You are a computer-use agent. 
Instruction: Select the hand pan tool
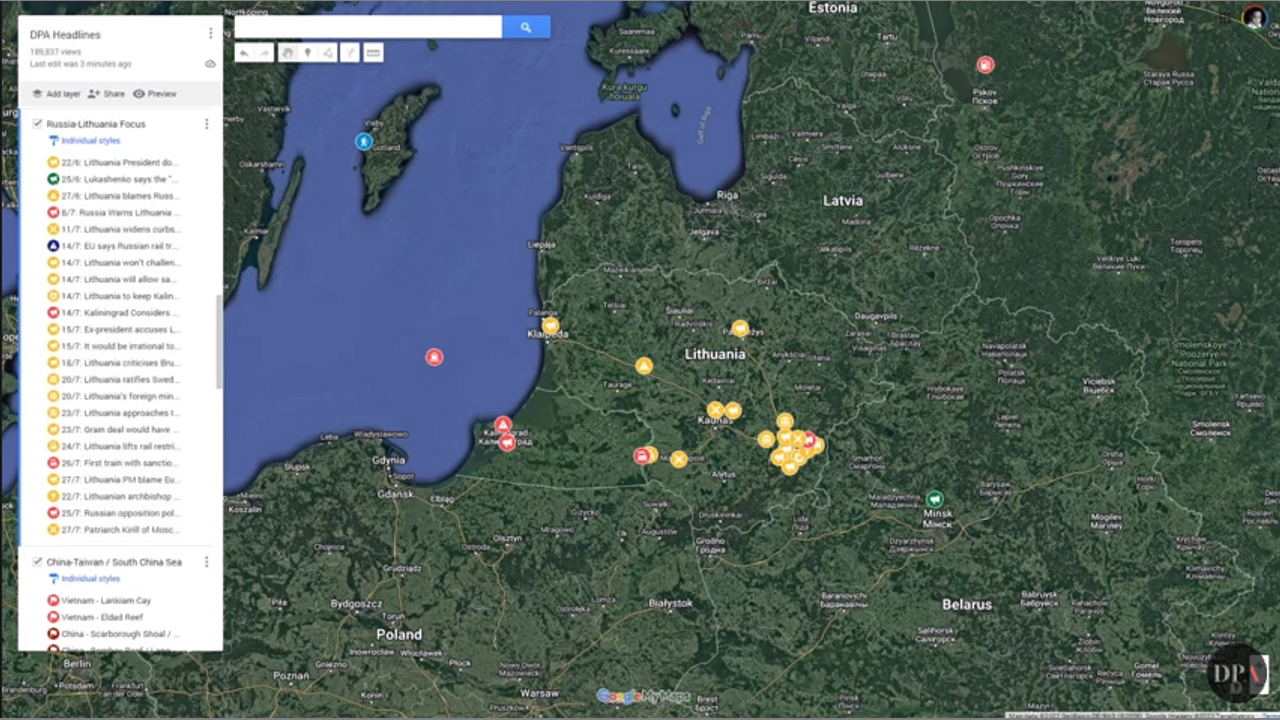click(x=287, y=53)
